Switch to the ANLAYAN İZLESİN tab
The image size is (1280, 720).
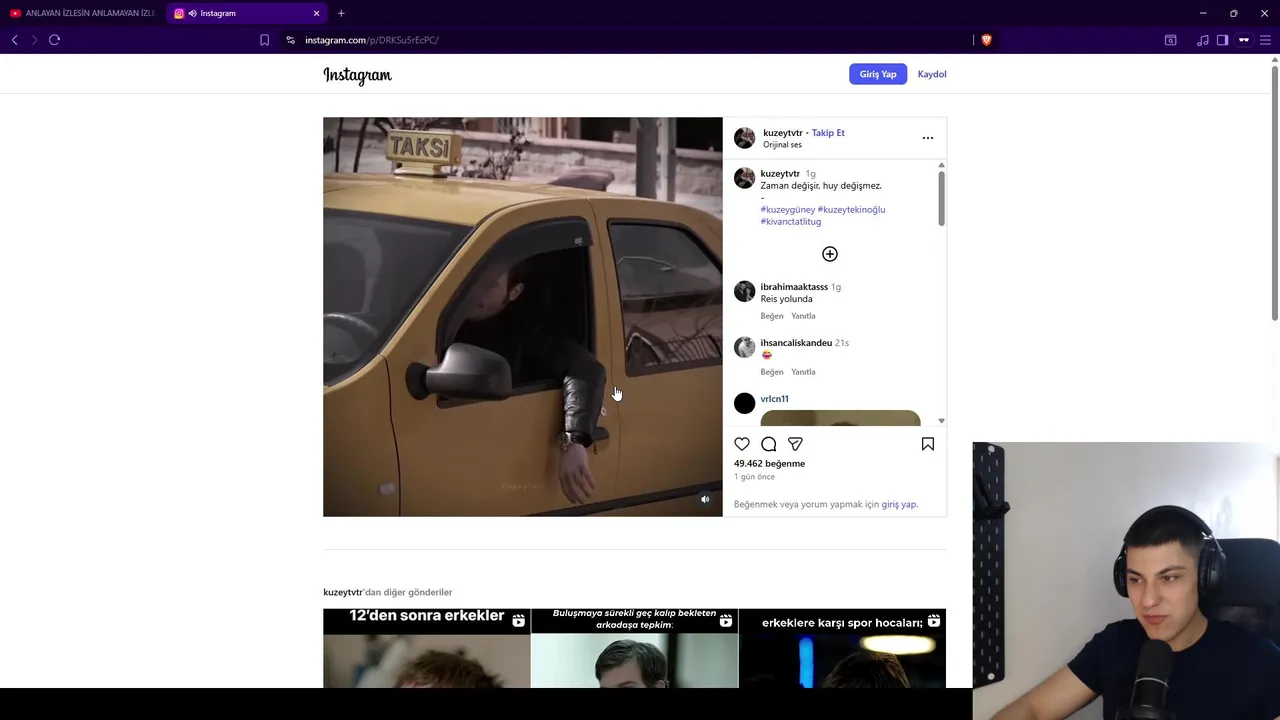pos(82,13)
